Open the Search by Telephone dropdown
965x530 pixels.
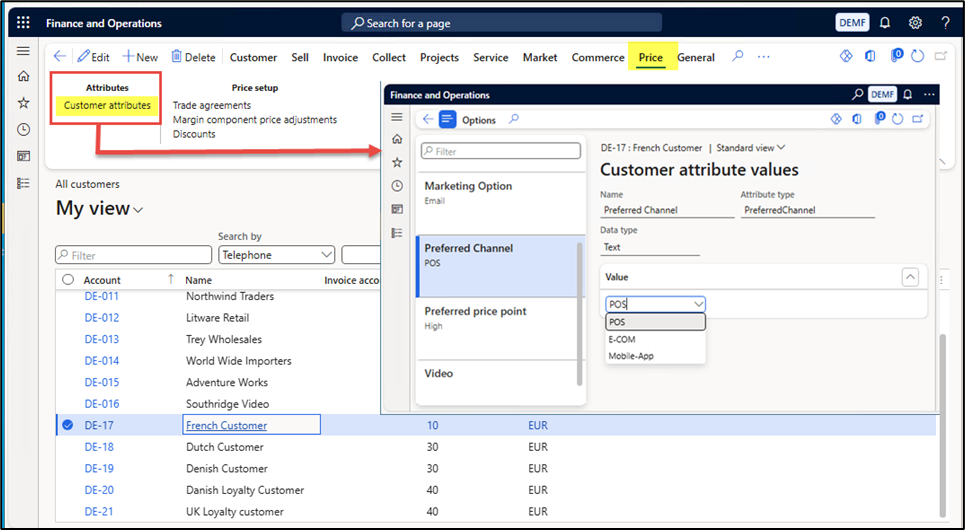click(276, 255)
